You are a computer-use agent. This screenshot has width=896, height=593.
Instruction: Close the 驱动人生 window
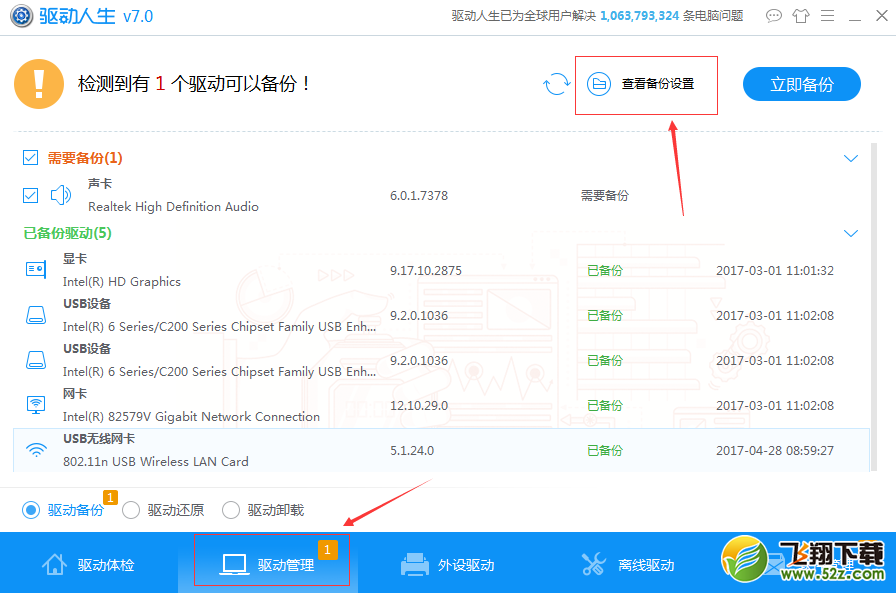(882, 16)
